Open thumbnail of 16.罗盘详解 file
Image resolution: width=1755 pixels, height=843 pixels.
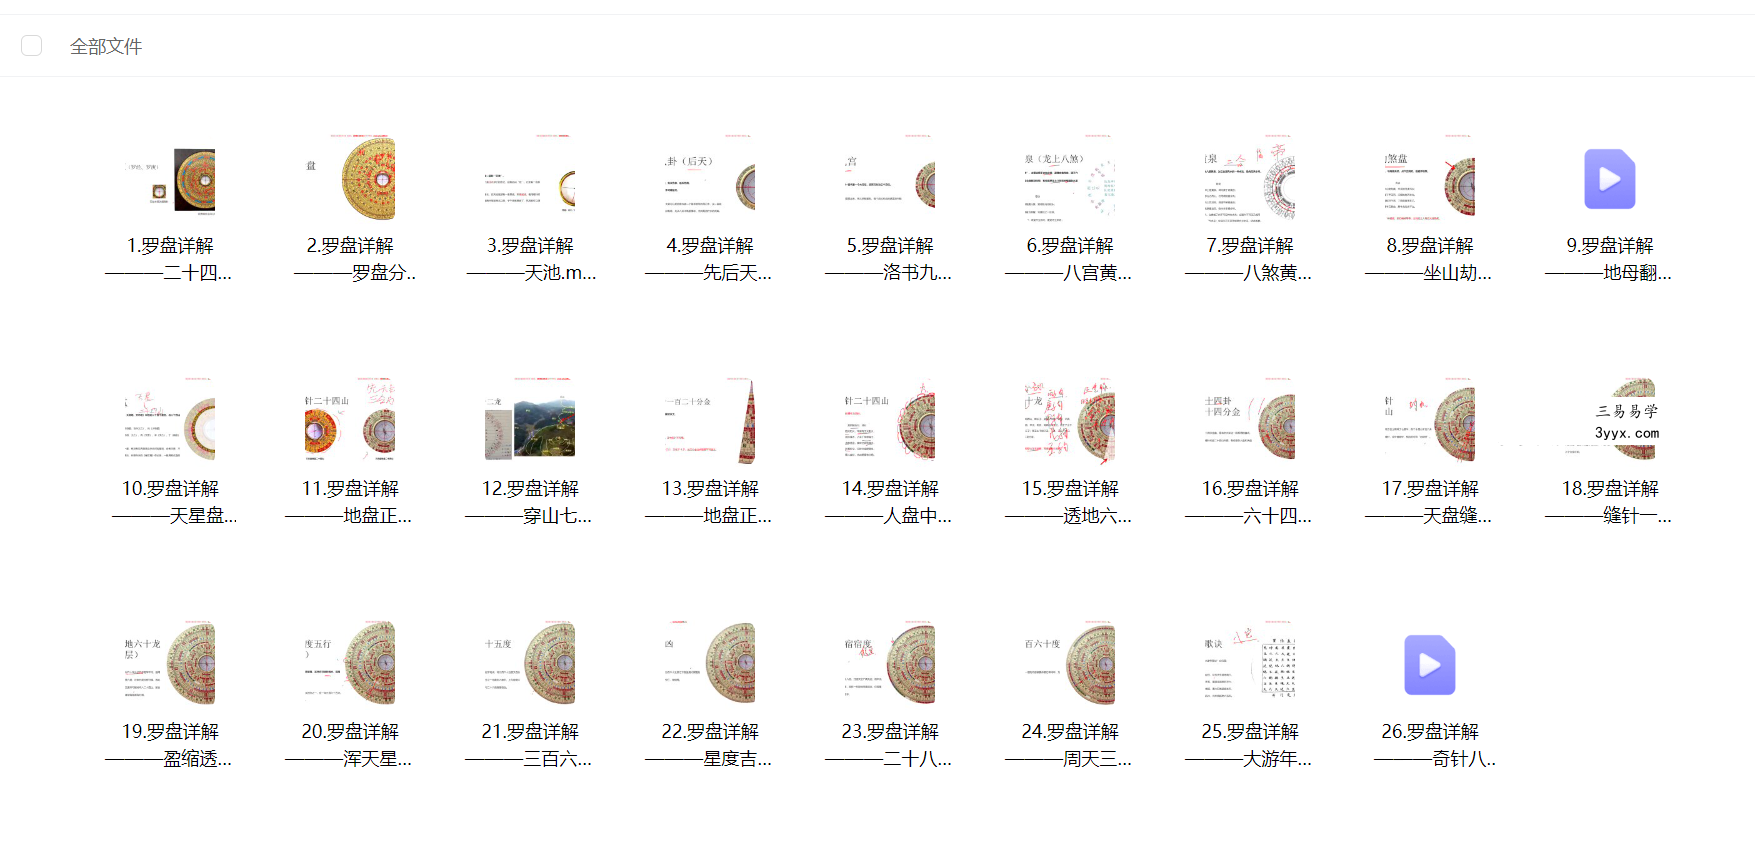(x=1250, y=422)
